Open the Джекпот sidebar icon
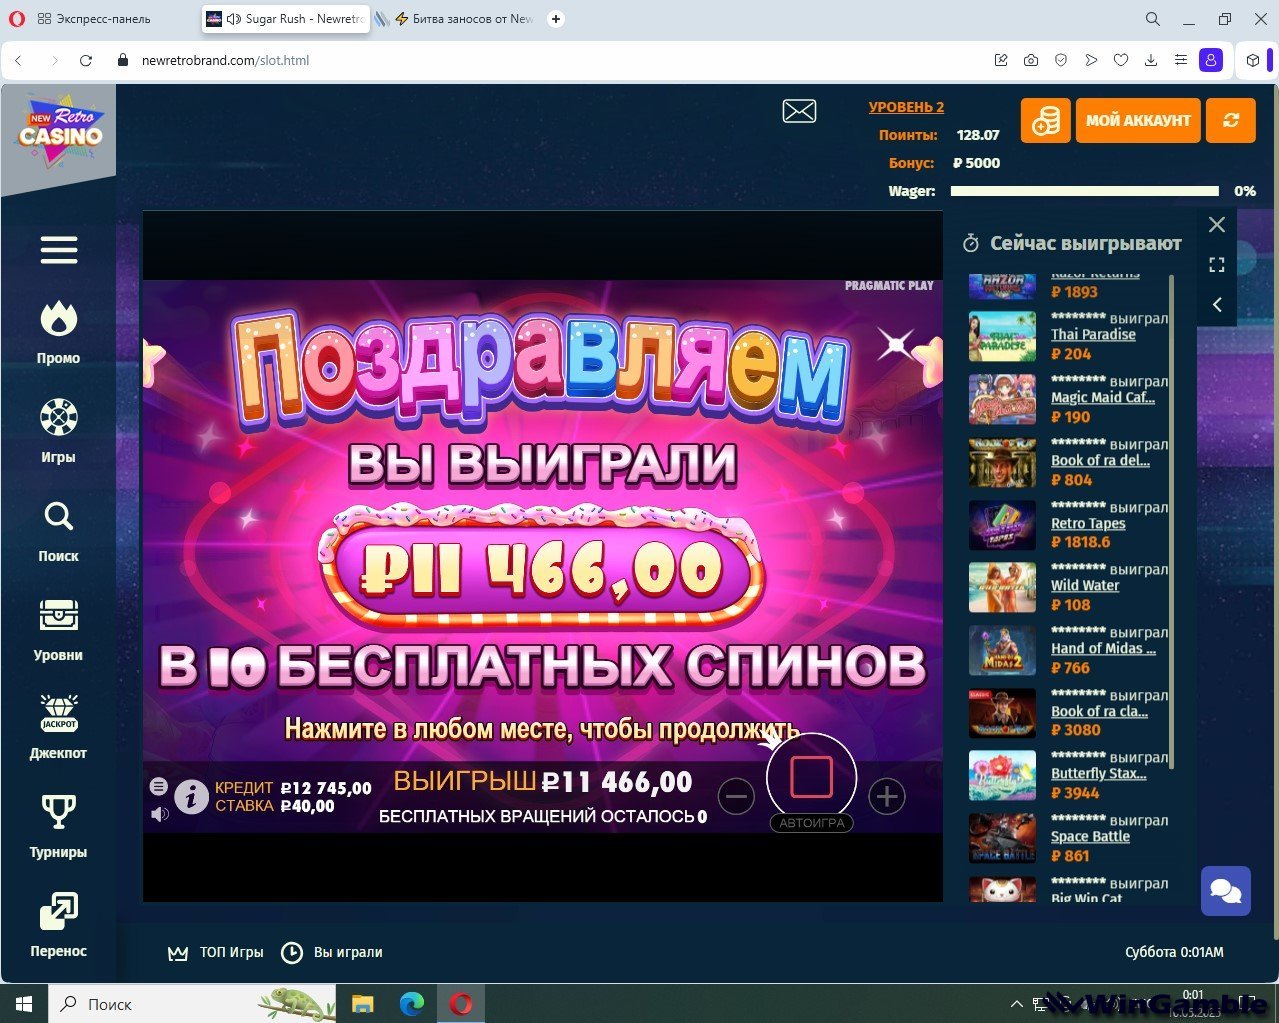The width and height of the screenshot is (1279, 1023). pos(58,714)
